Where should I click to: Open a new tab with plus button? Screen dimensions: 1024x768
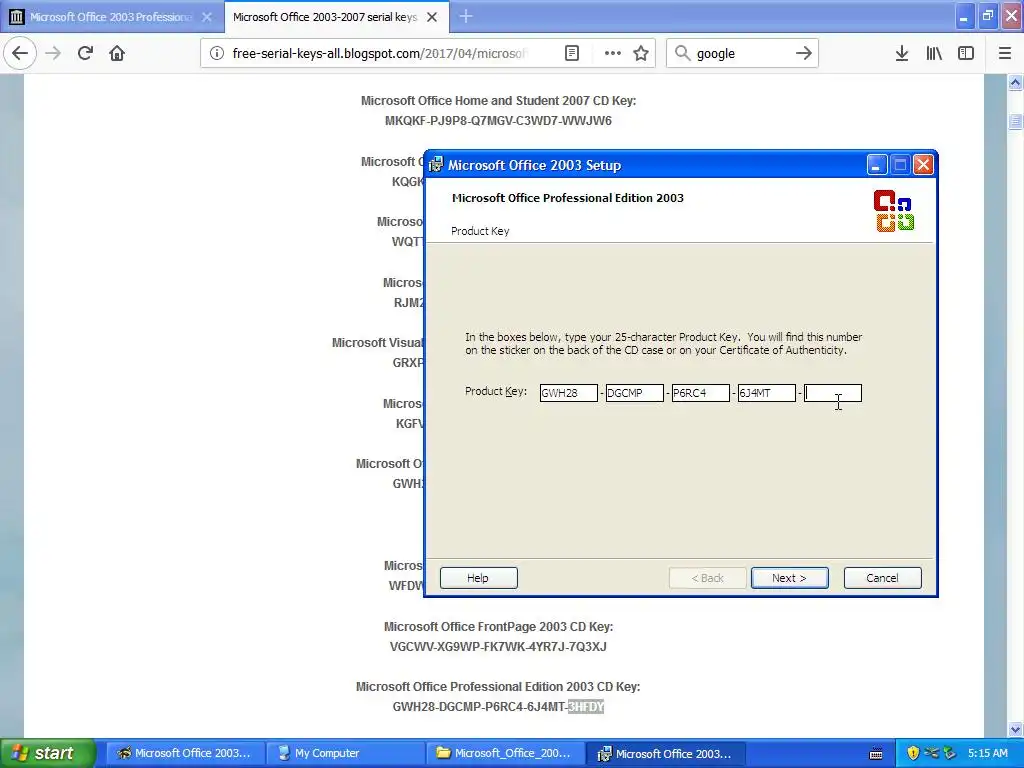(466, 16)
